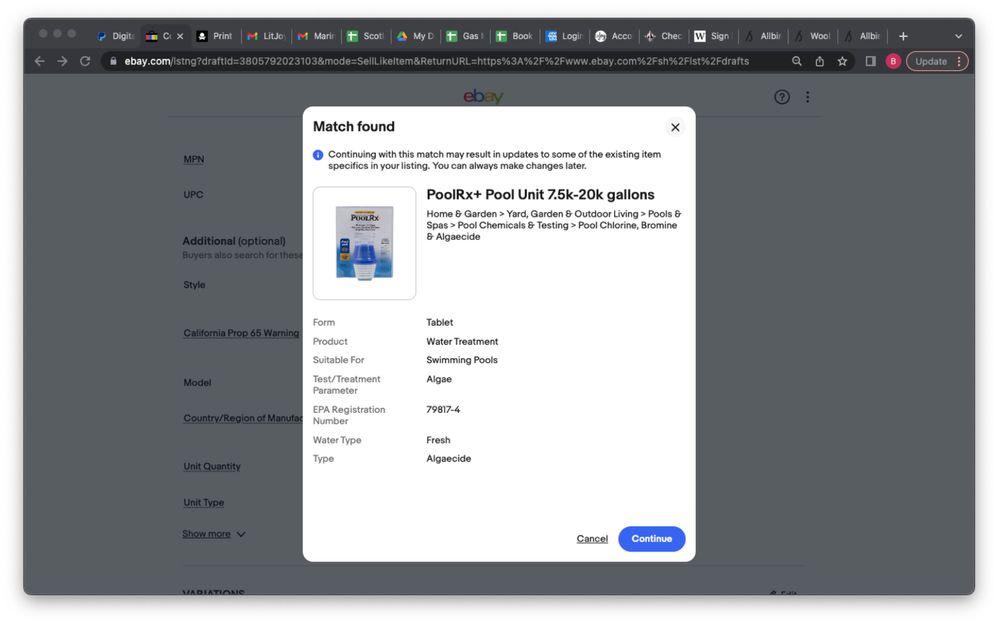This screenshot has width=998, height=624.
Task: Open the eBay page three-dot menu
Action: (x=807, y=97)
